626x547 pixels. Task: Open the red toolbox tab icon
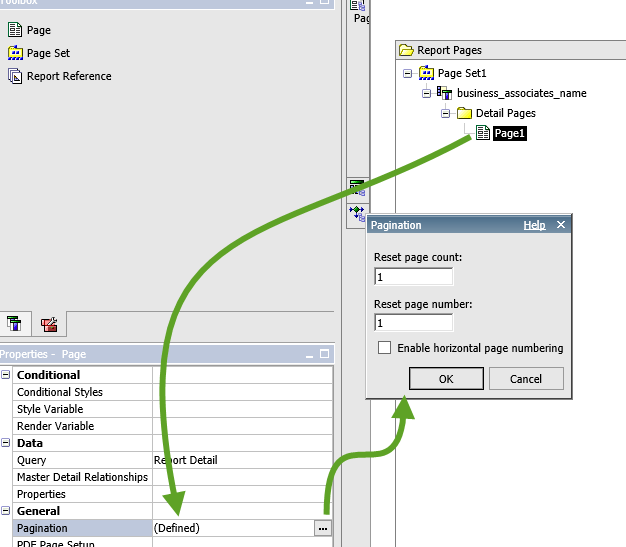(49, 324)
